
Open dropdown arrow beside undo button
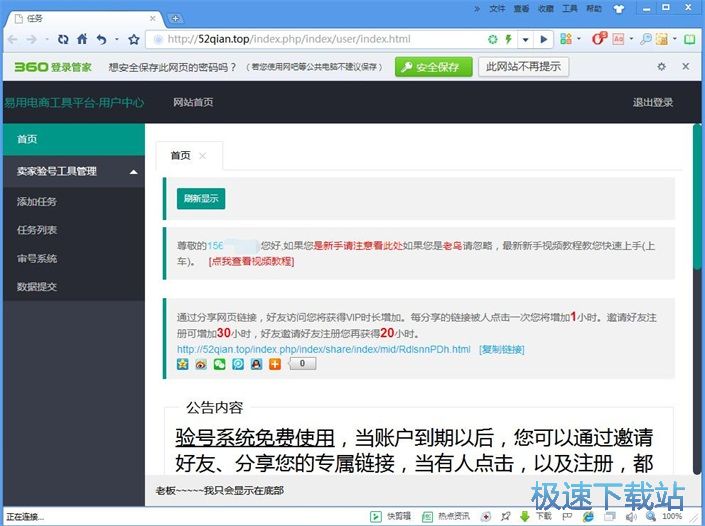click(x=116, y=40)
